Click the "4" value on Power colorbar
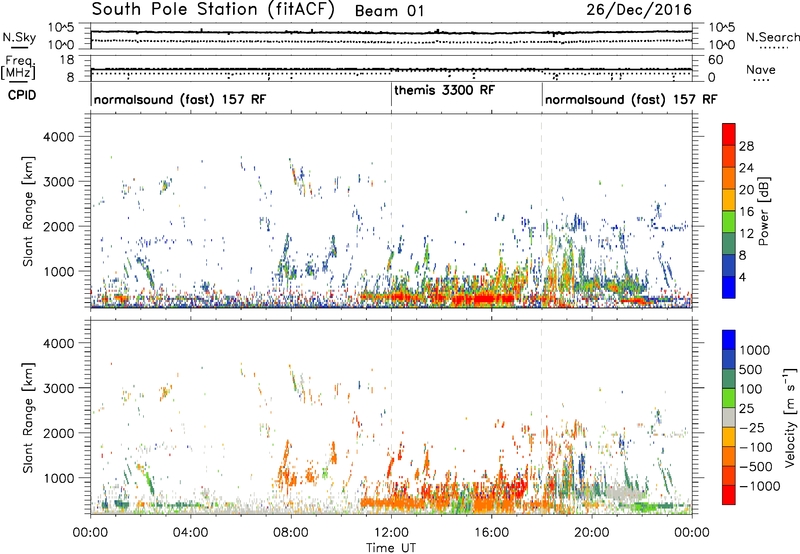The height and width of the screenshot is (554, 800). (742, 277)
